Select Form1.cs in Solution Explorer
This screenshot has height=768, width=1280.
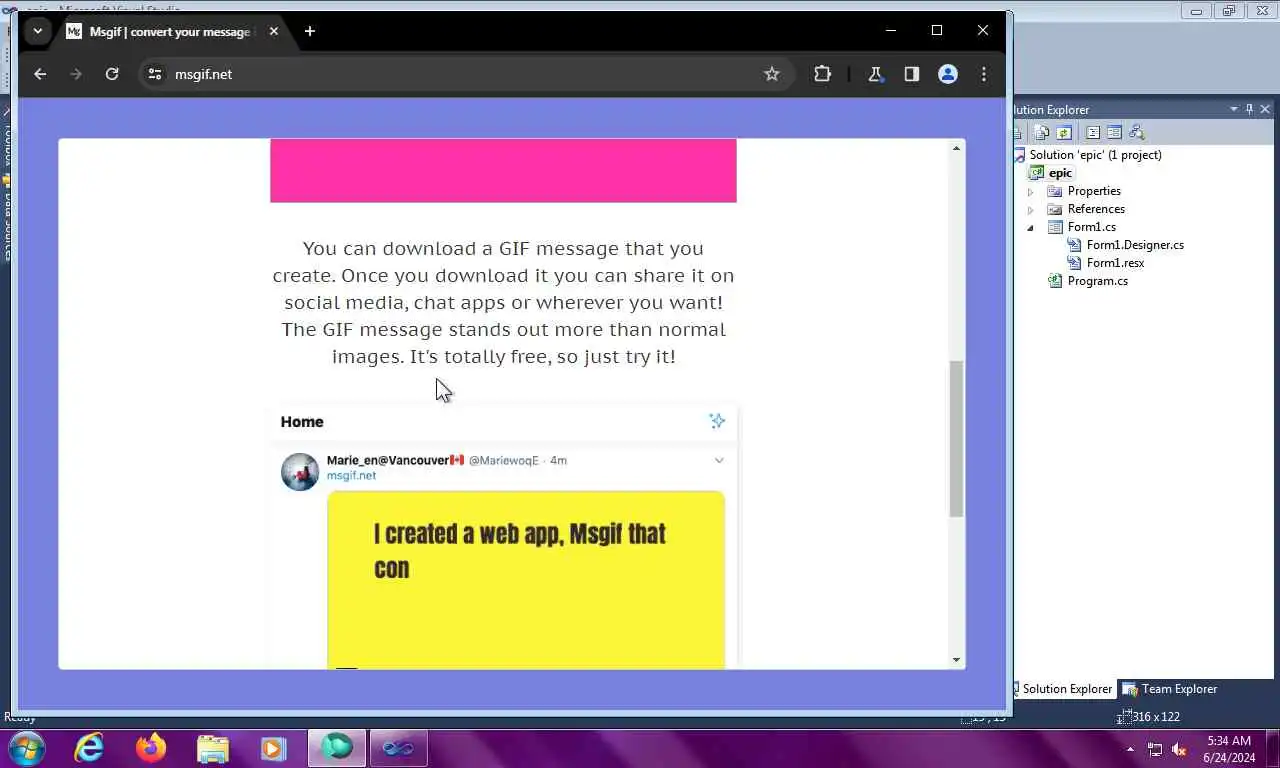(x=1091, y=227)
